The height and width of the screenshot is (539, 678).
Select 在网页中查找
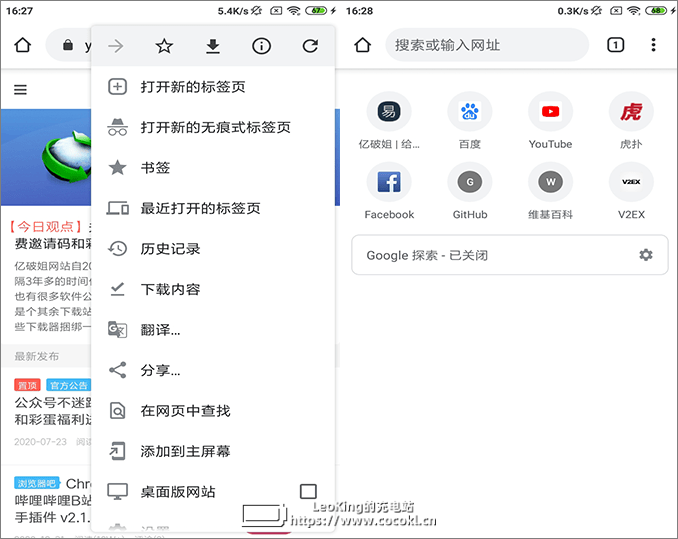[213, 411]
